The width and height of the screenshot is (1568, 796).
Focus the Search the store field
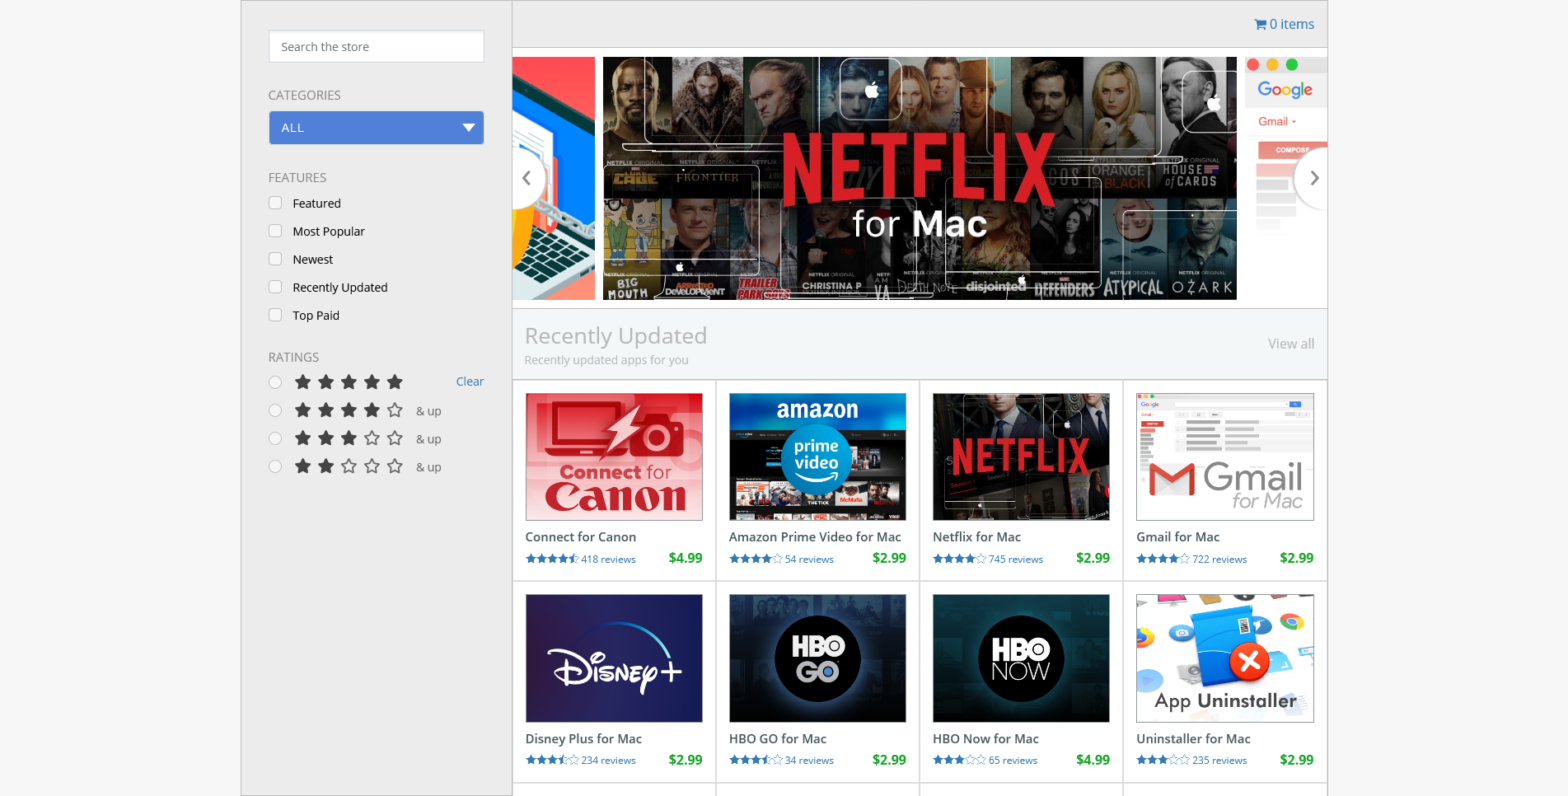tap(376, 47)
